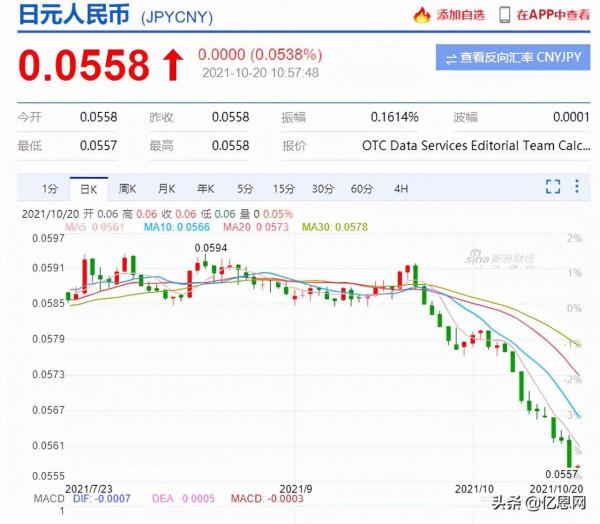Image resolution: width=600 pixels, height=524 pixels.
Task: Click the phone icon beside 在APP中查看
Action: tap(505, 15)
